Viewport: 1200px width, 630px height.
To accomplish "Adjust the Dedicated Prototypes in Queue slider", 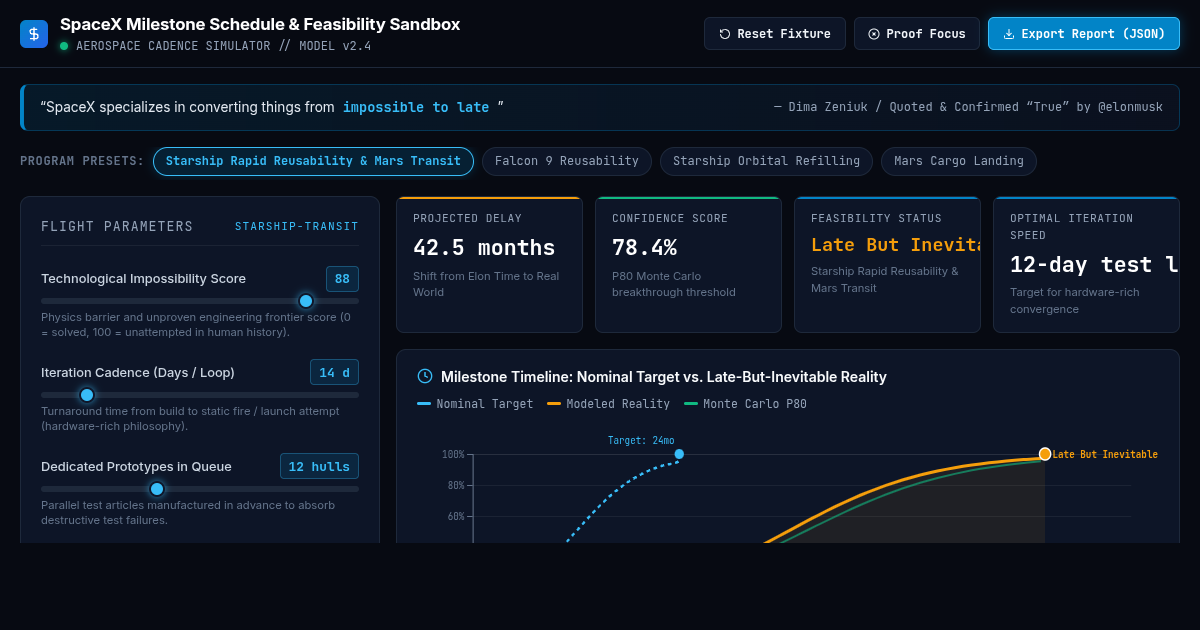I will pos(200,489).
